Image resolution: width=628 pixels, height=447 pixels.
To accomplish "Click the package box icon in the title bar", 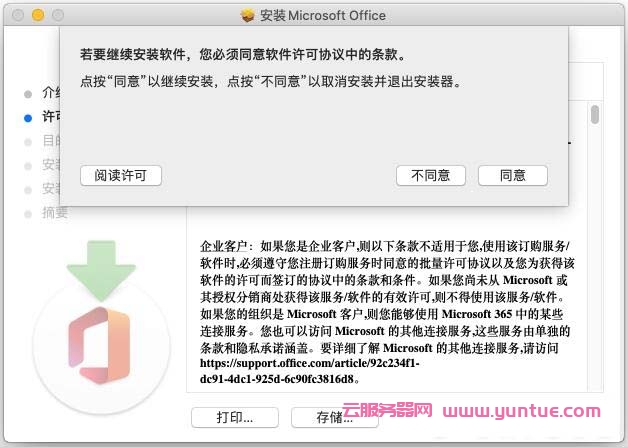I will pyautogui.click(x=248, y=15).
